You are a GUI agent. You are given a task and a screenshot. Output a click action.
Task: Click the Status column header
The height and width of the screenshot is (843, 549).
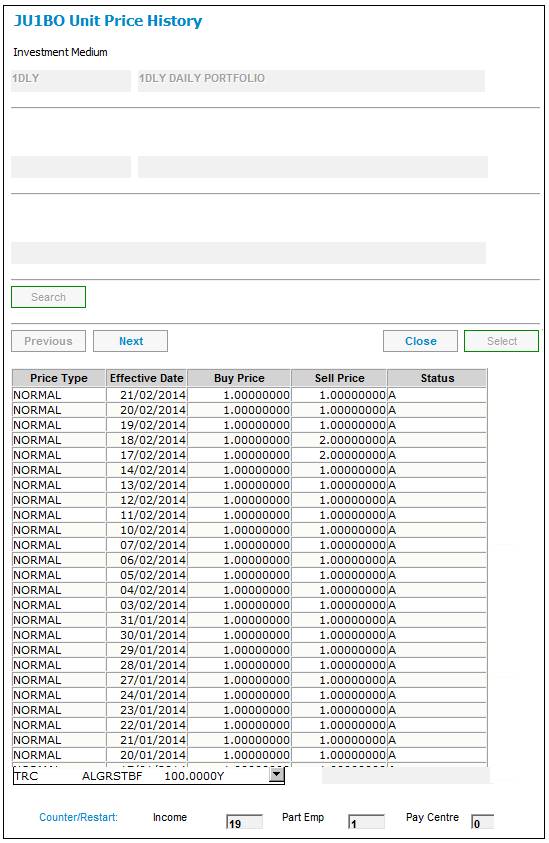coord(437,378)
